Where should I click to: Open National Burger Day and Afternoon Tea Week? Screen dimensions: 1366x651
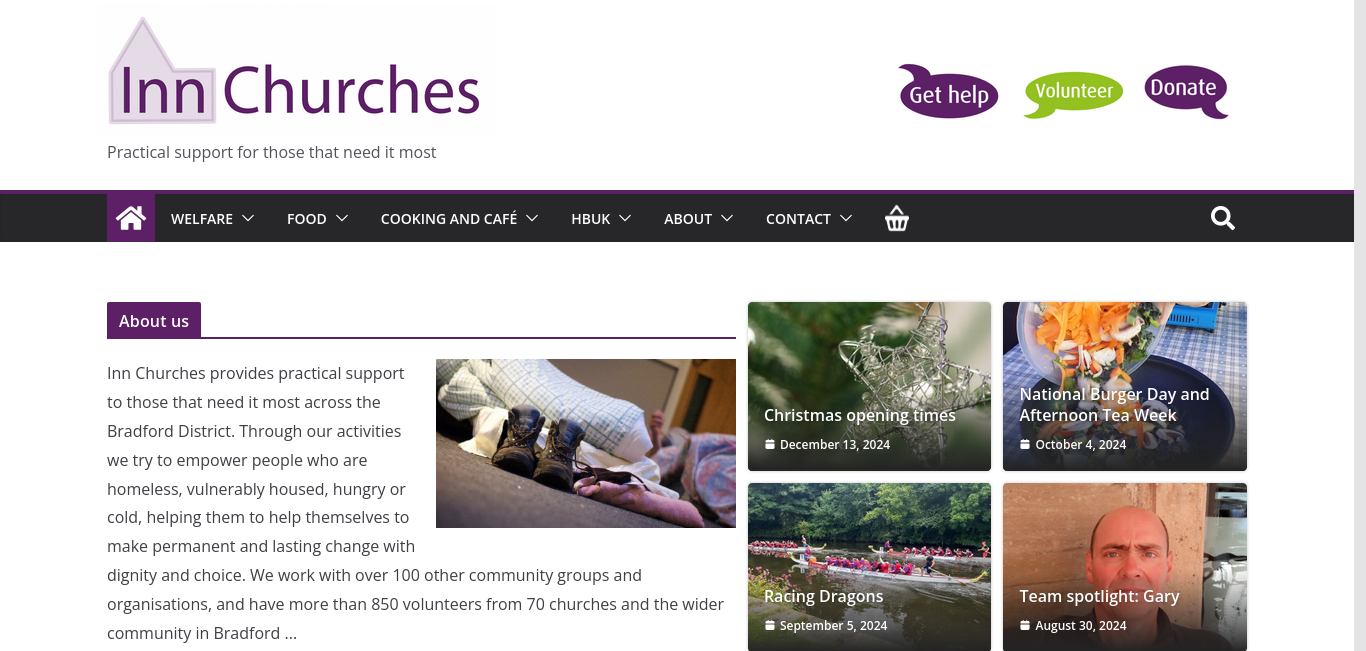(1115, 405)
